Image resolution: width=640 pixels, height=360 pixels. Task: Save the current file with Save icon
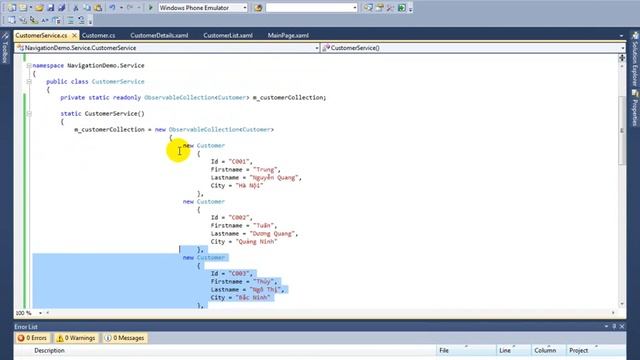click(51, 8)
